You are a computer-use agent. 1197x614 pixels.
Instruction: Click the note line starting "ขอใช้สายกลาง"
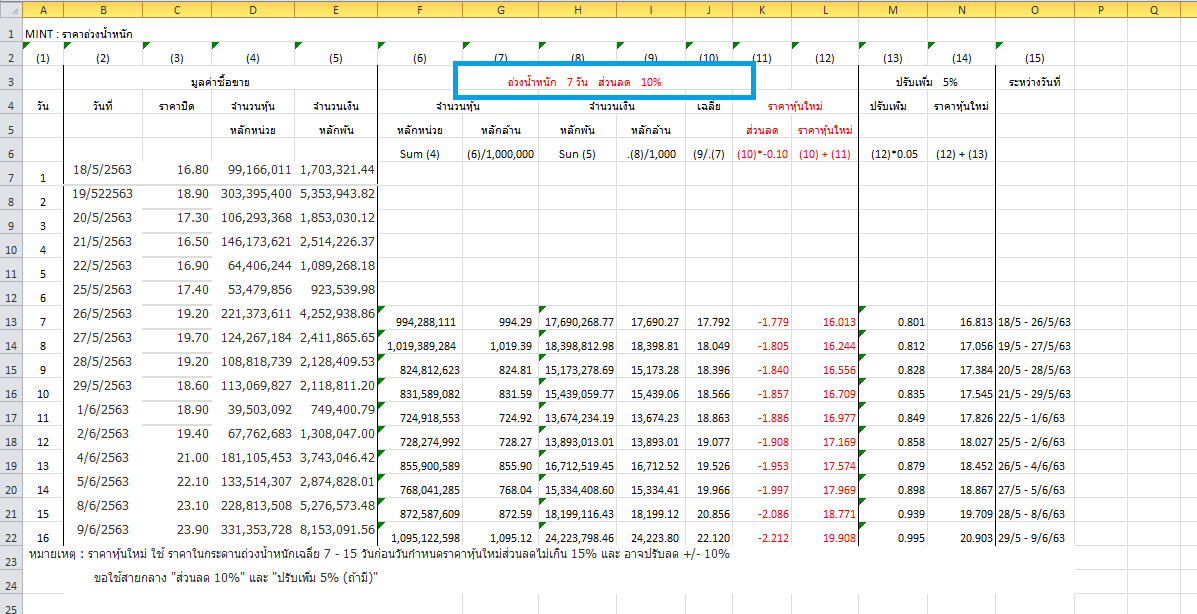[237, 578]
